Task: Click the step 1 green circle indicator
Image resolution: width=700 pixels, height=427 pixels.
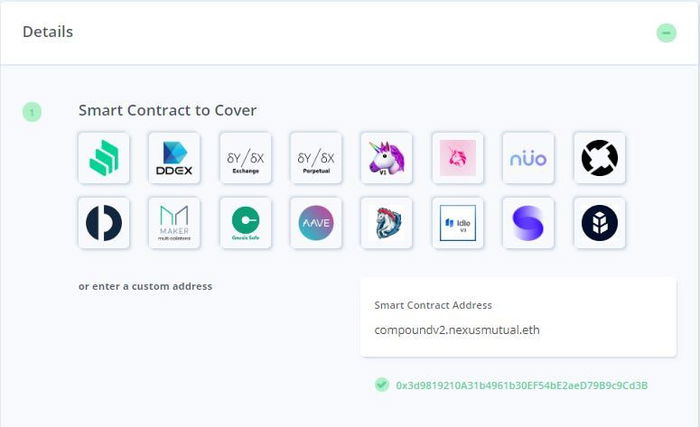Action: (x=32, y=112)
